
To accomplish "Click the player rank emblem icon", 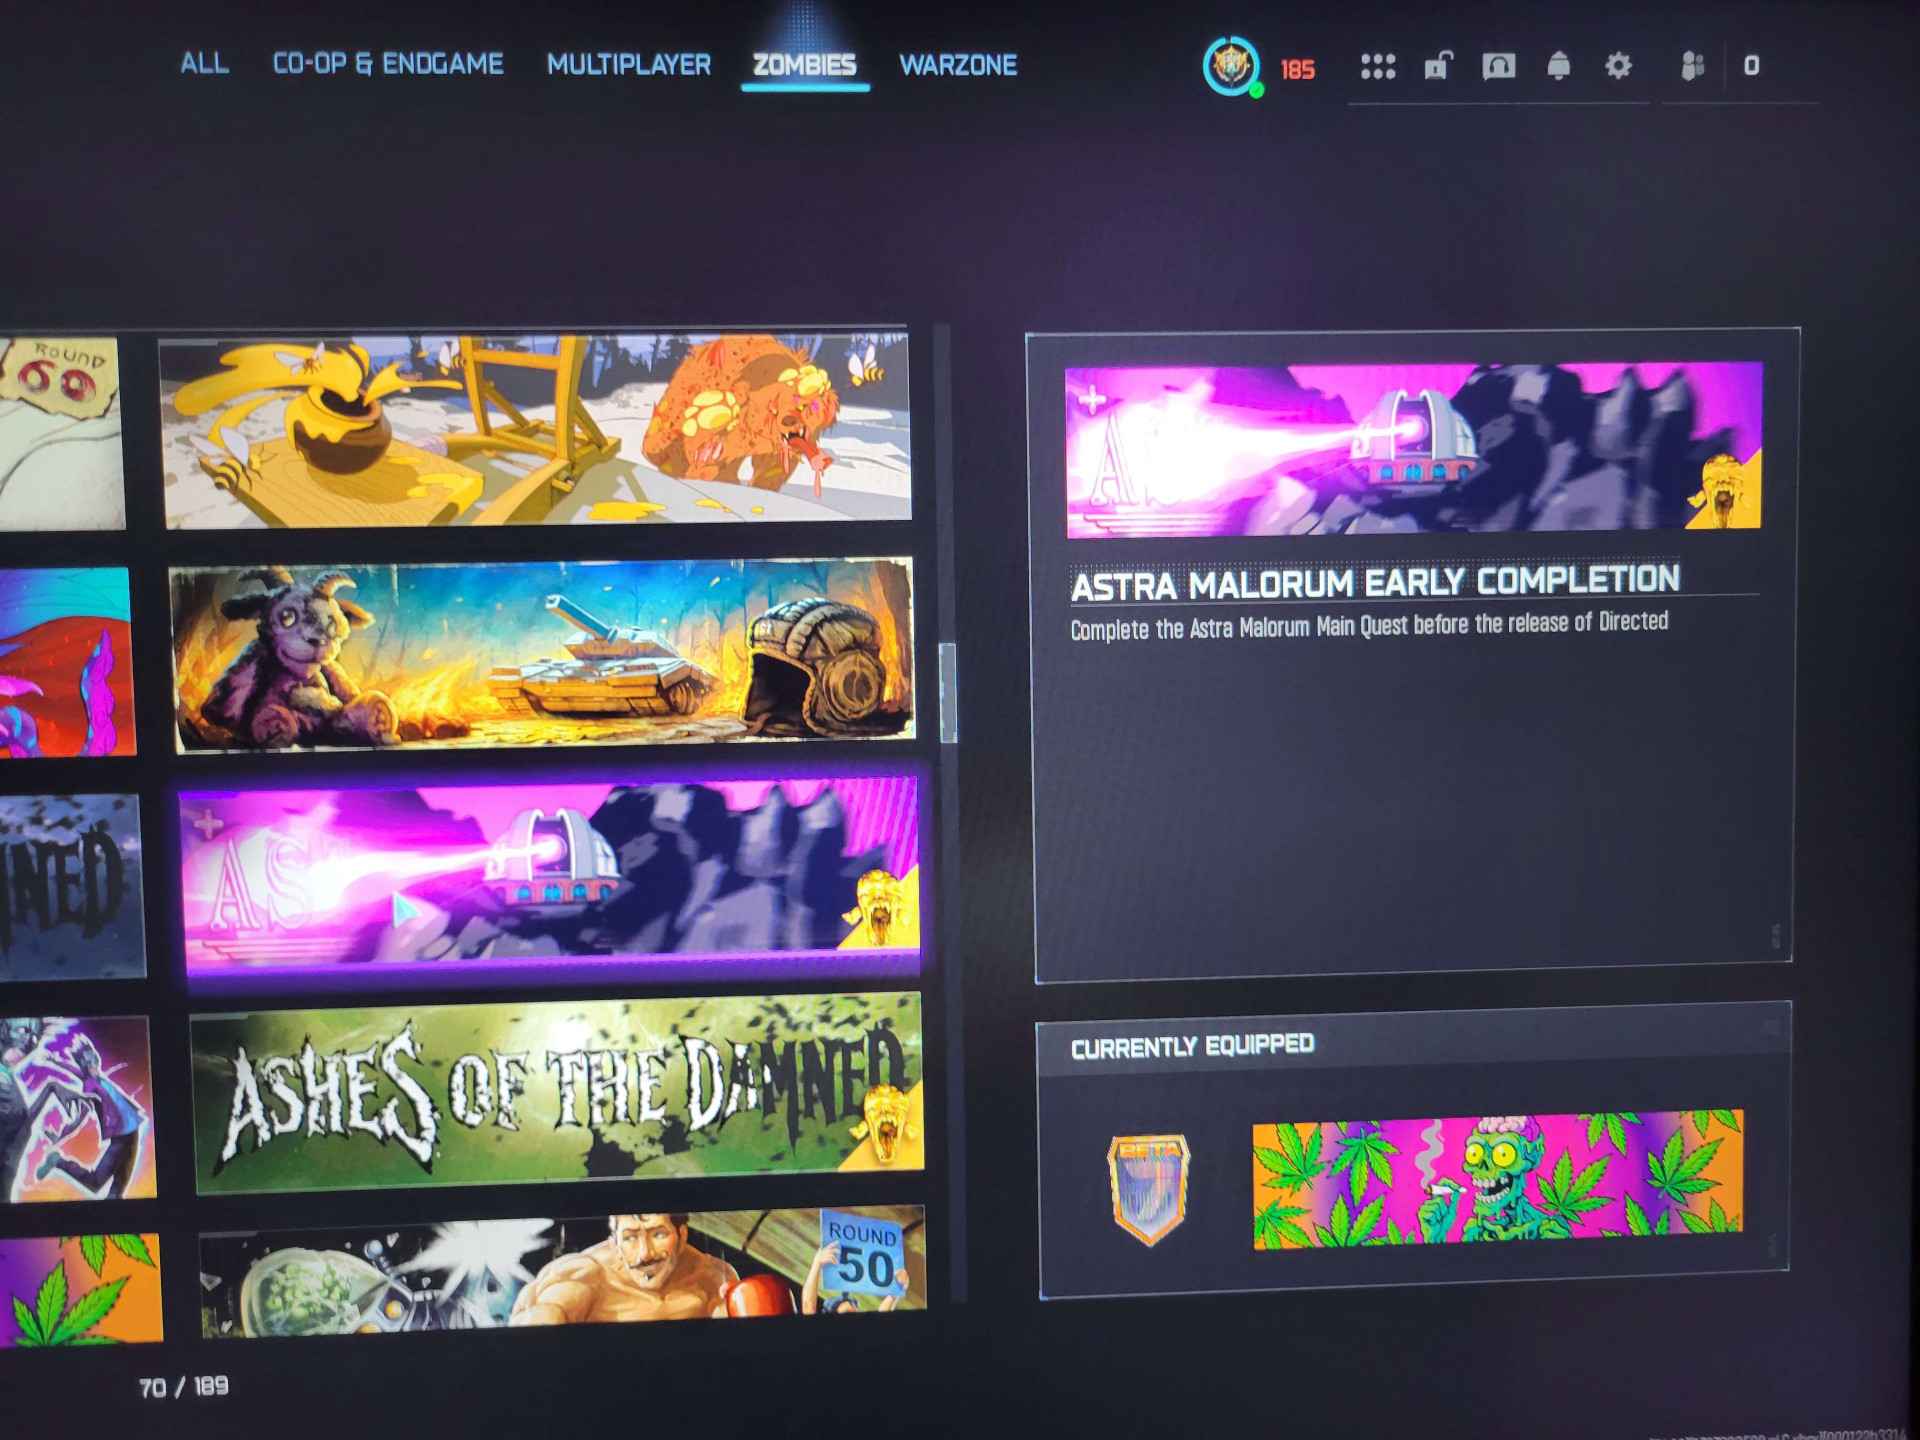I will (1231, 67).
